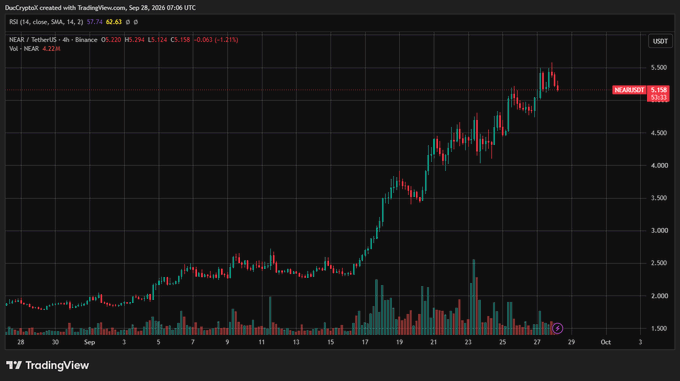
Task: Click the 2.000 price axis label
Action: (659, 296)
